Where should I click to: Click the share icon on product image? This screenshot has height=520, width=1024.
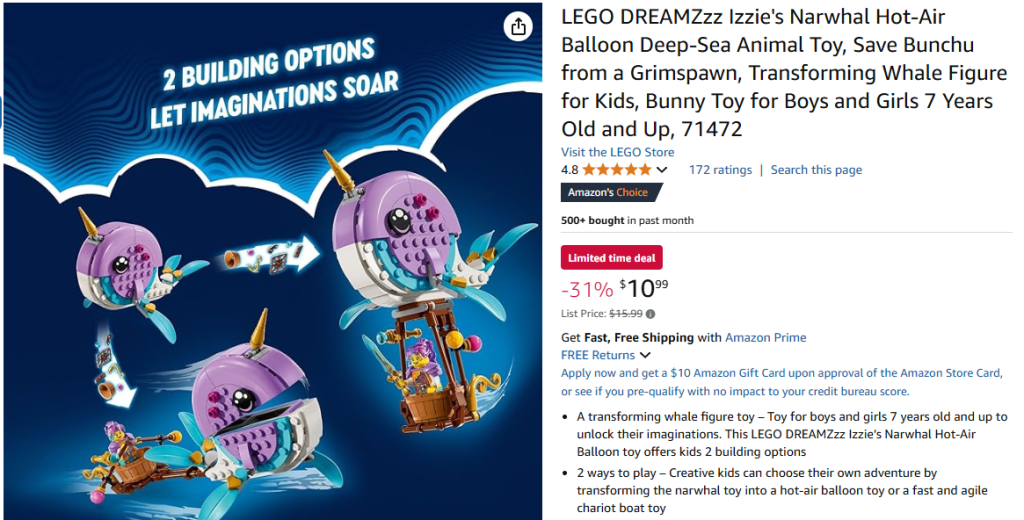[518, 27]
